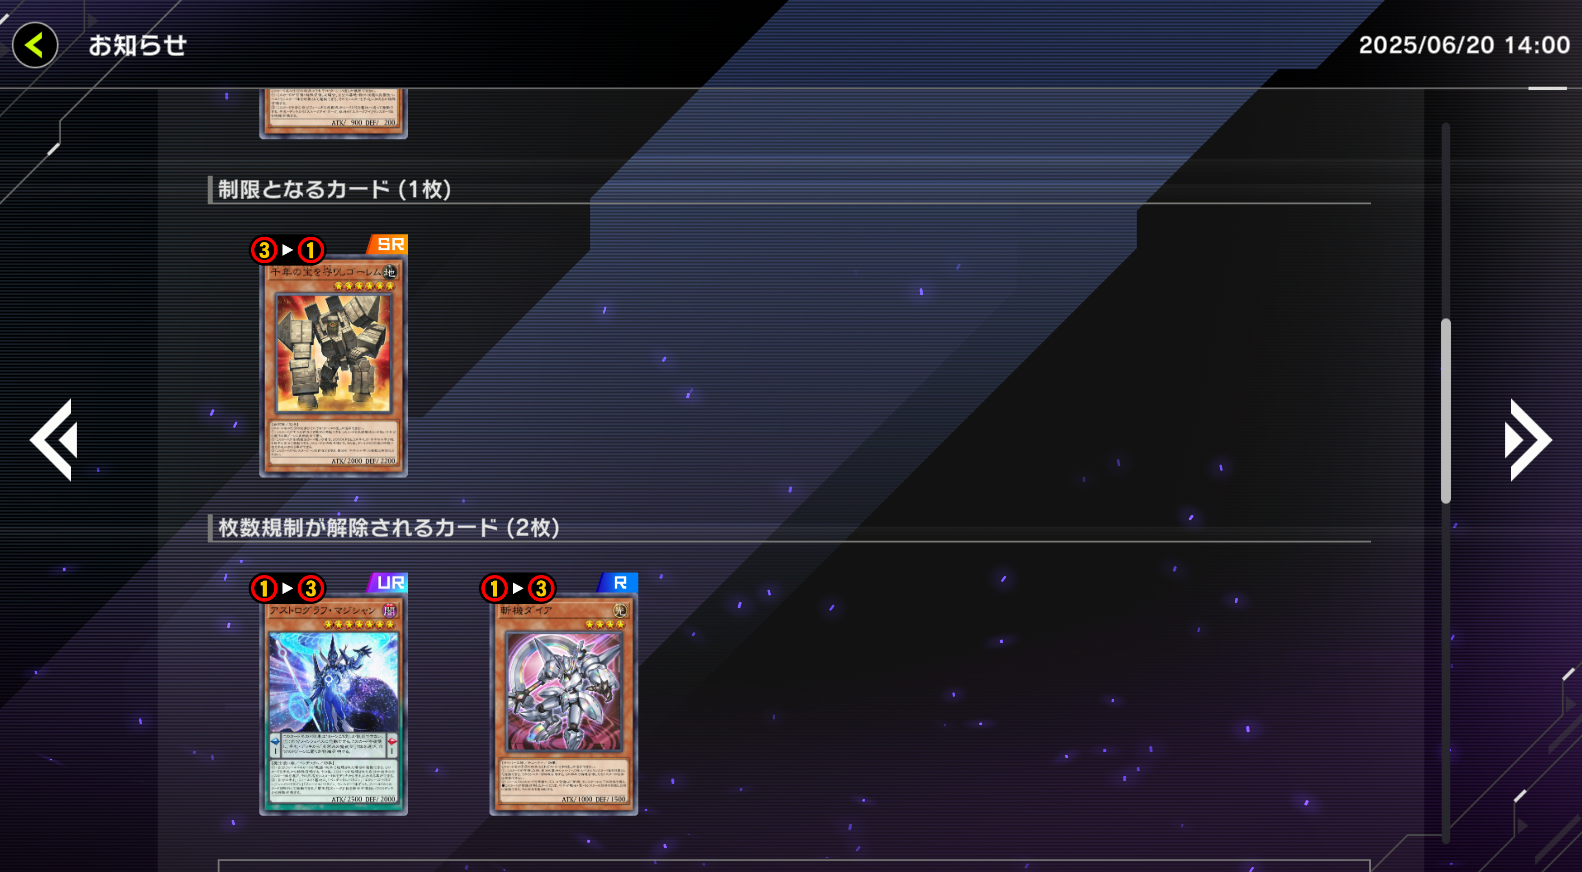Open the R rarity silver machine card

564,705
